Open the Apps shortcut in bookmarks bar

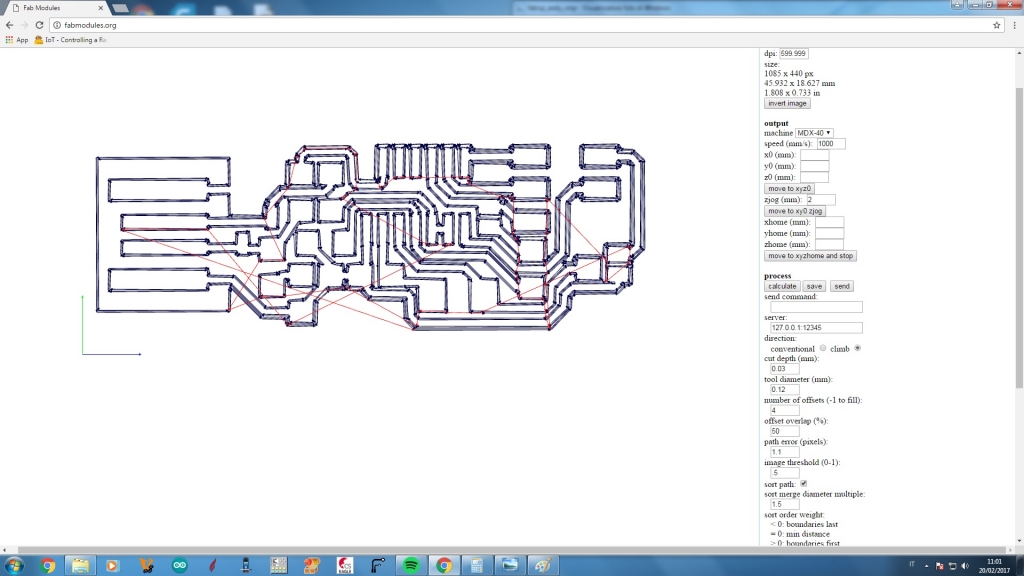(x=17, y=40)
